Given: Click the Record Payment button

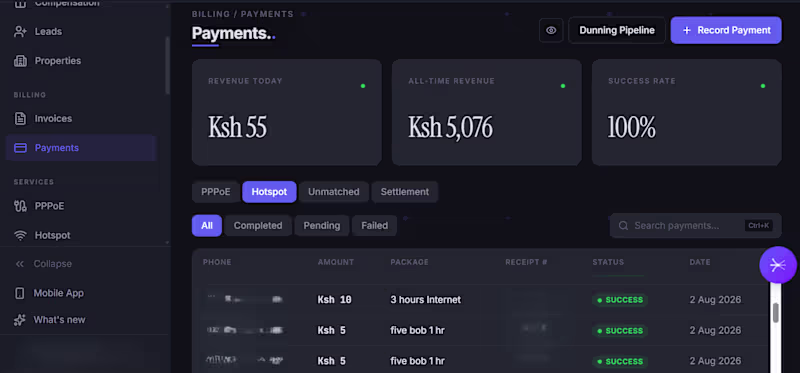Looking at the screenshot, I should tap(726, 31).
